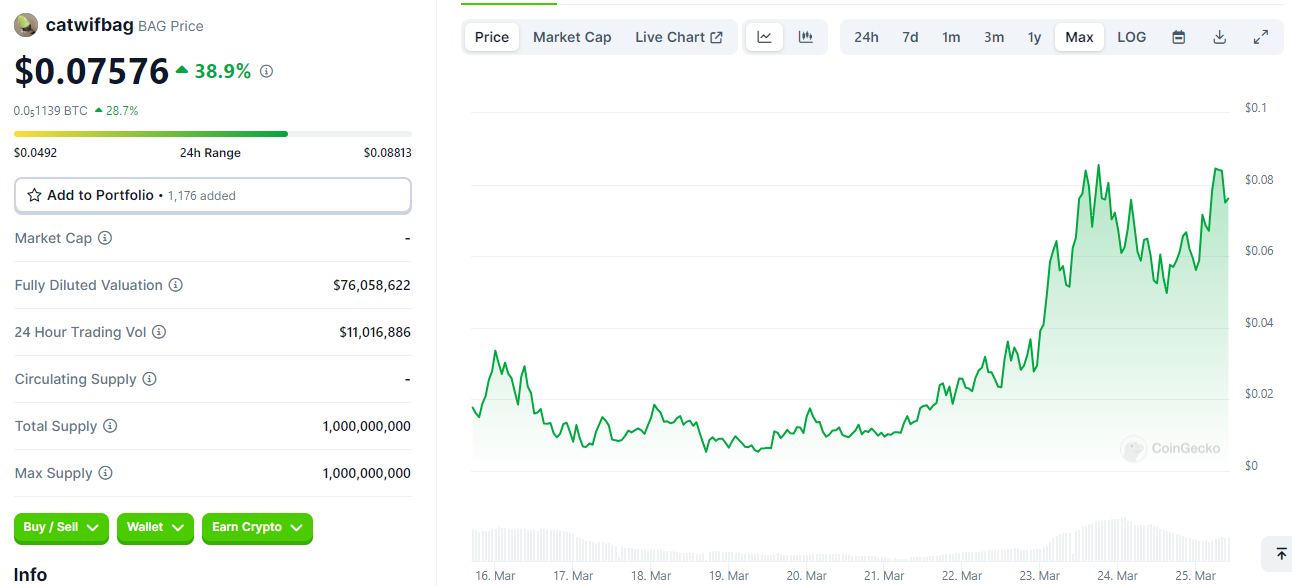Image resolution: width=1292 pixels, height=586 pixels.
Task: Switch to the candlestick chart view icon
Action: [805, 37]
